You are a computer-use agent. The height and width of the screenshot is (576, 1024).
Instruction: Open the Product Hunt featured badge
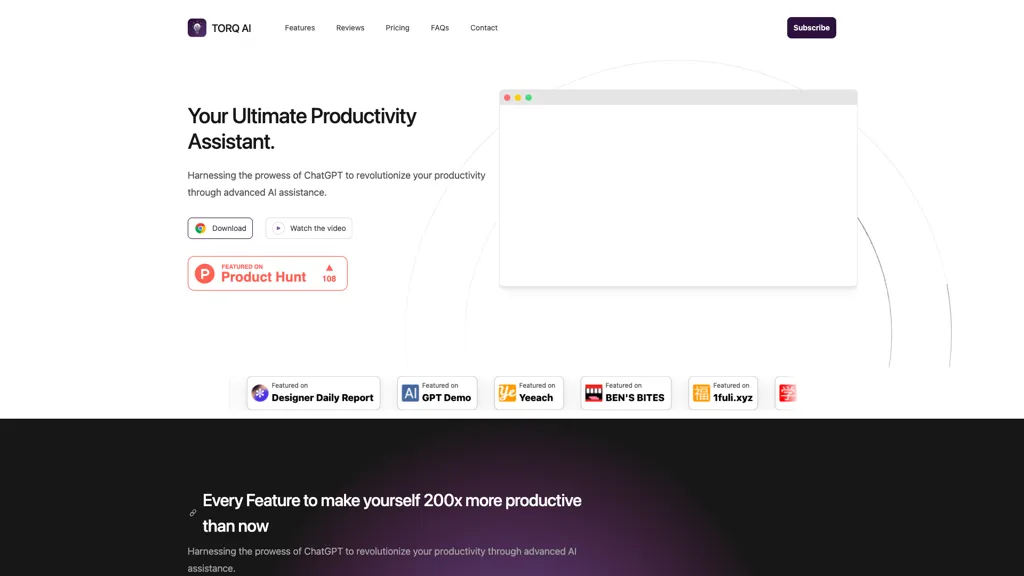(267, 273)
